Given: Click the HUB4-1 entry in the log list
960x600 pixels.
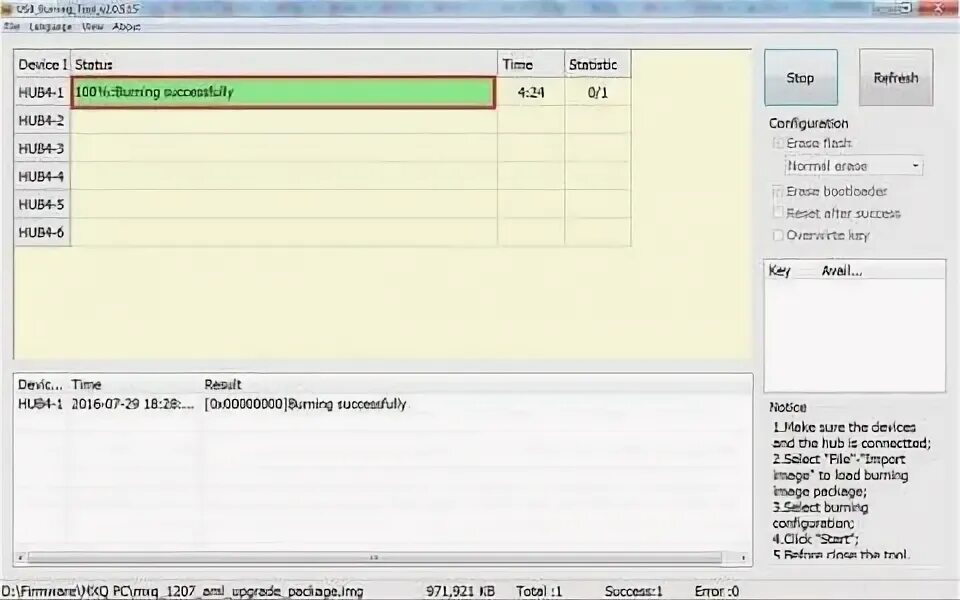Looking at the screenshot, I should coord(40,404).
